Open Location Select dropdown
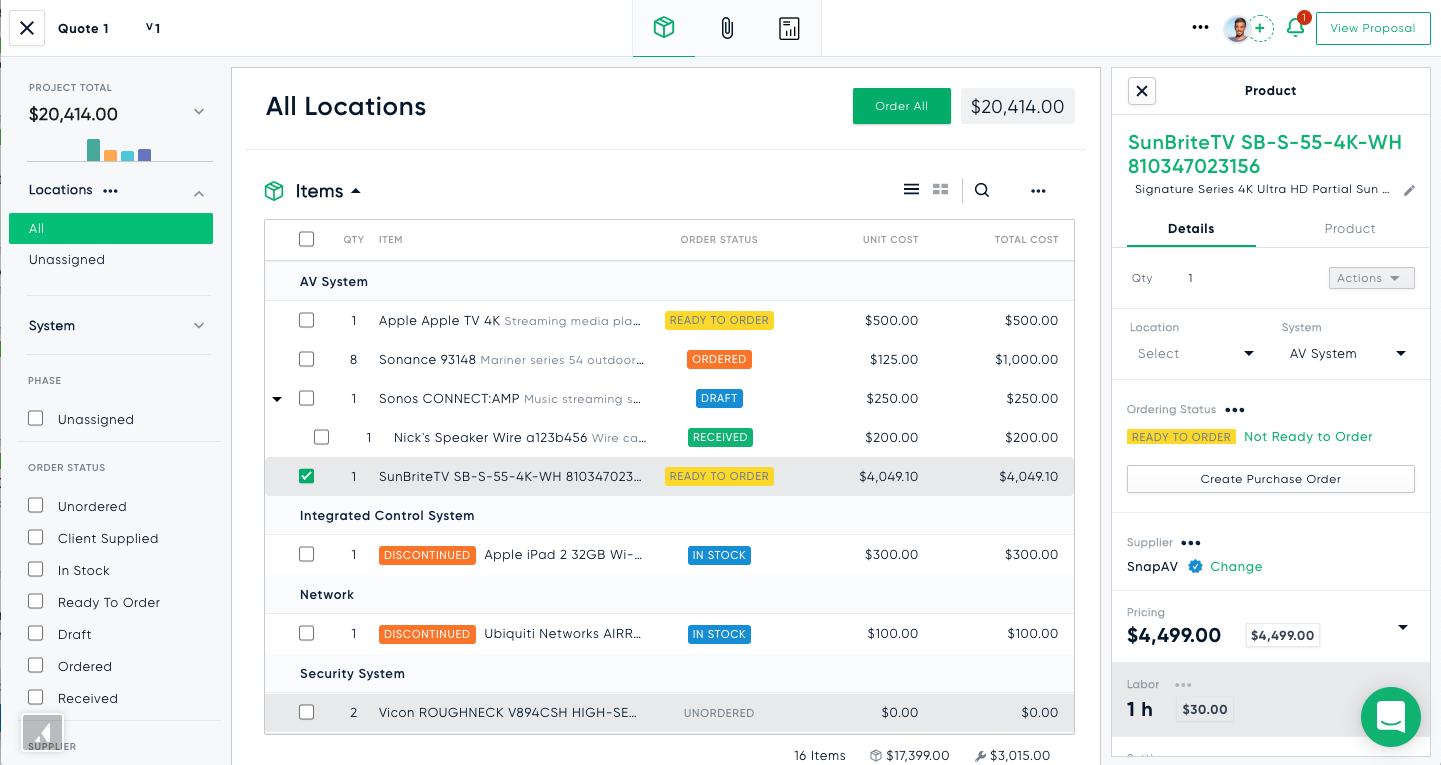 (1195, 353)
